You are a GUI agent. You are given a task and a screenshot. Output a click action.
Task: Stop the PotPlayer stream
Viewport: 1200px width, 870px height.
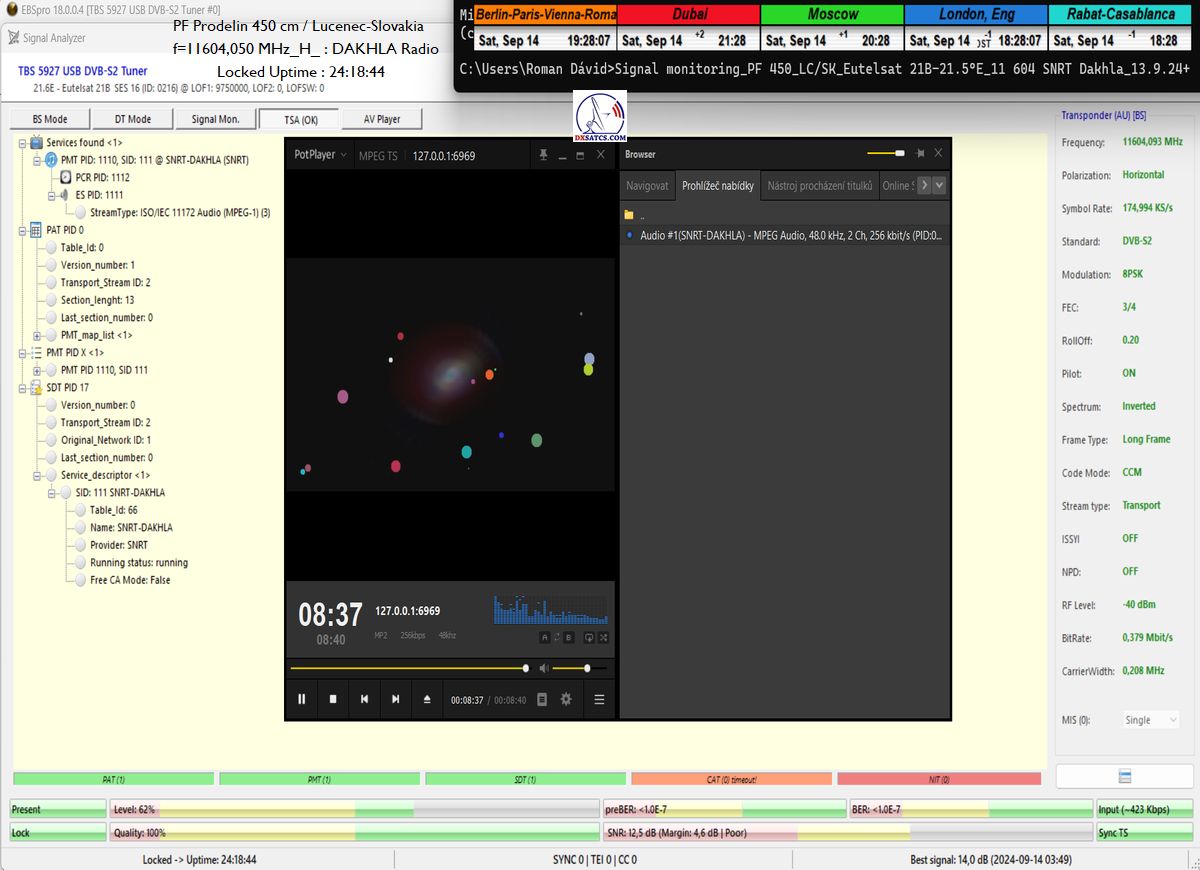tap(333, 699)
